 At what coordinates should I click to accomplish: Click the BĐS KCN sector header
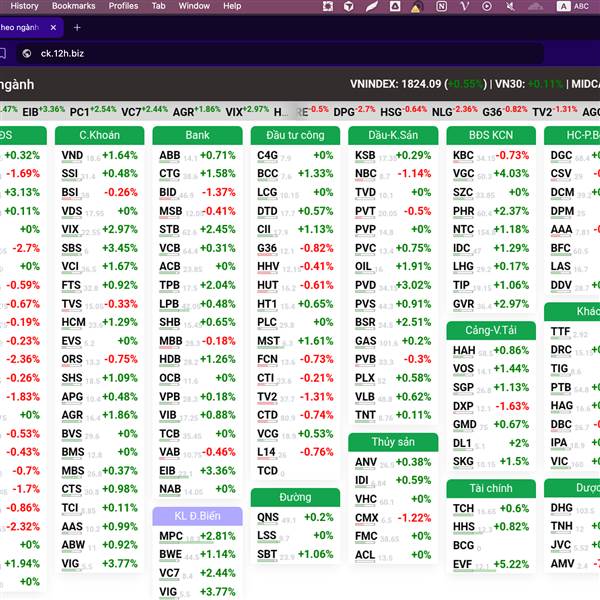pos(491,135)
